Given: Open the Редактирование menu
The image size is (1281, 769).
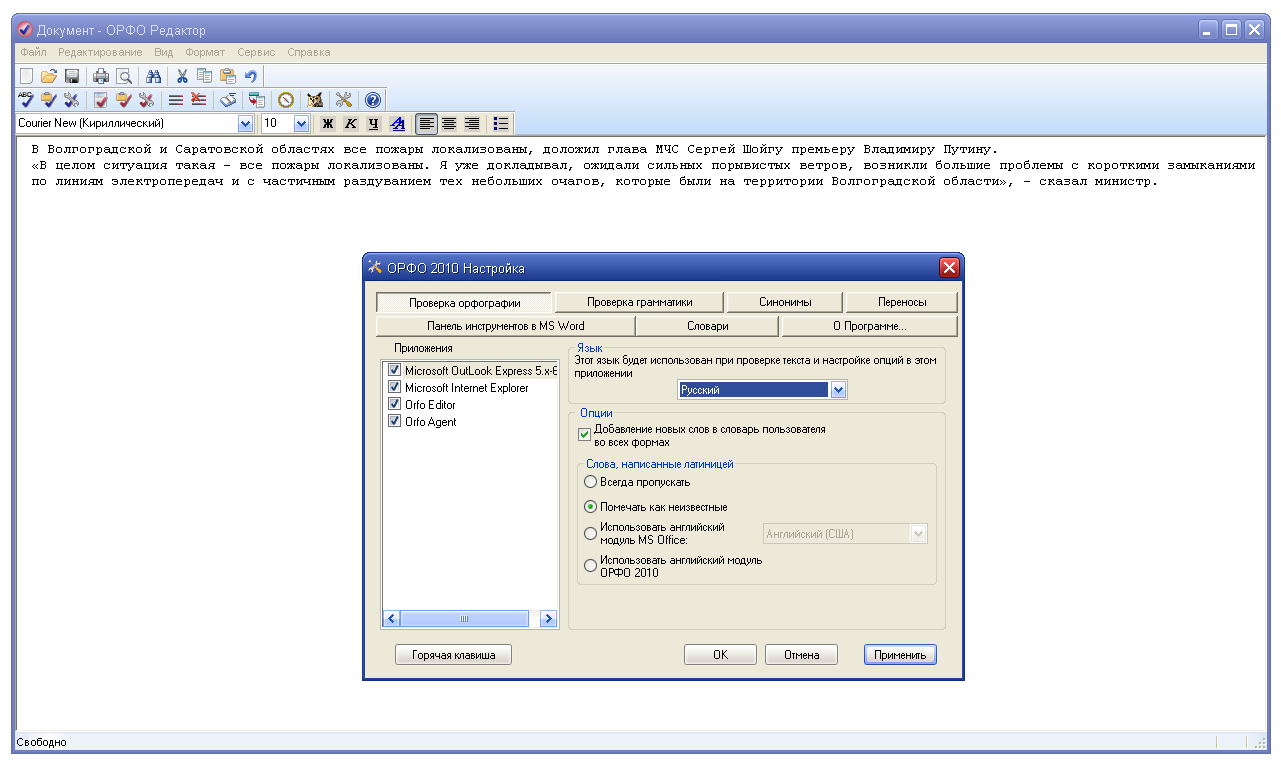Looking at the screenshot, I should (x=100, y=52).
